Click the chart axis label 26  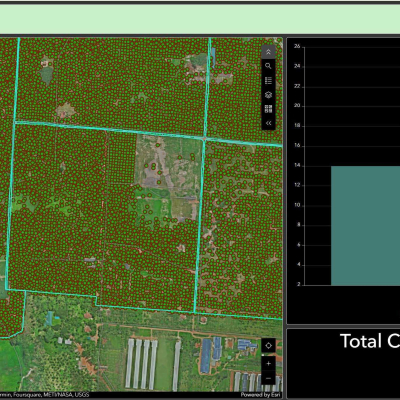point(297,47)
